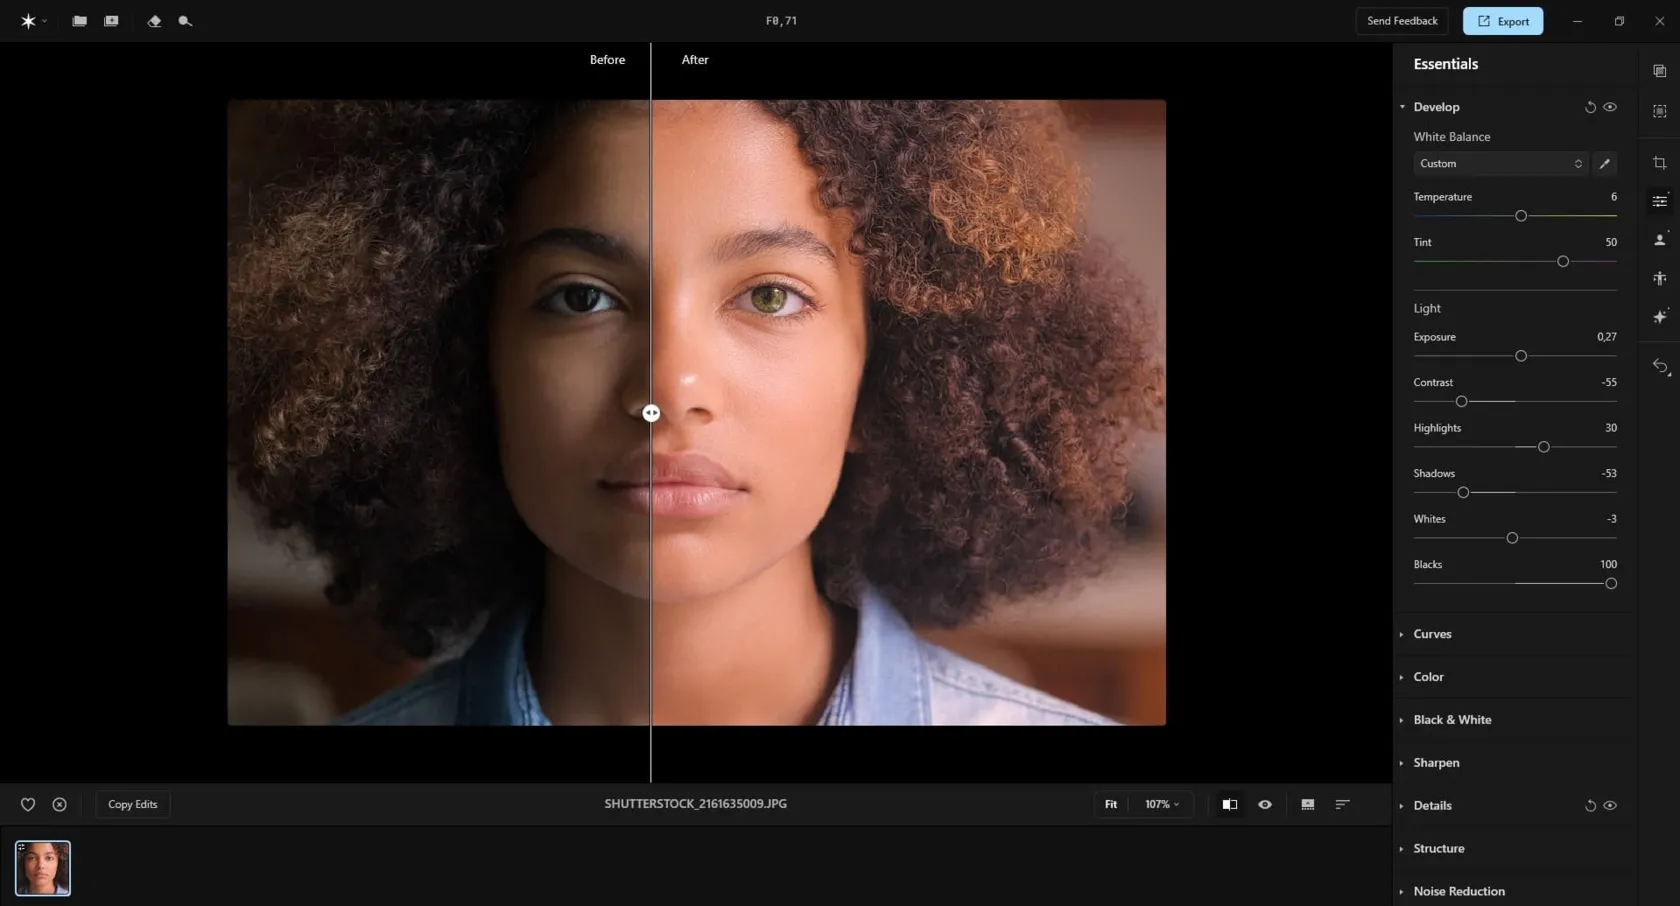Click the Exposure slider handle
1680x906 pixels.
click(1521, 356)
